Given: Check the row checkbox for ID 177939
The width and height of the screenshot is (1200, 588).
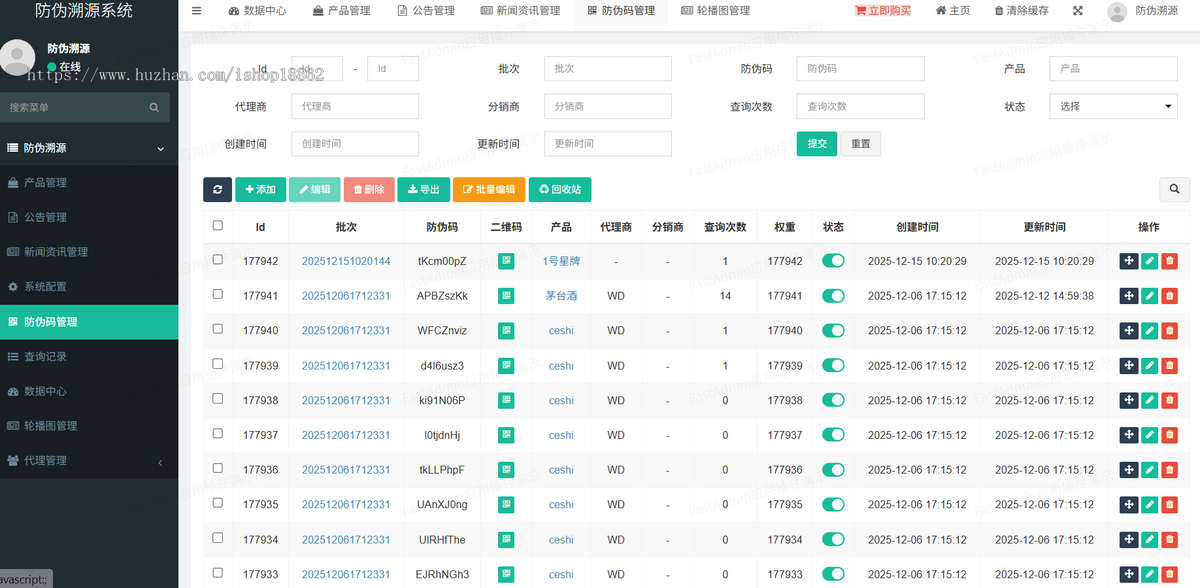Looking at the screenshot, I should 217,366.
